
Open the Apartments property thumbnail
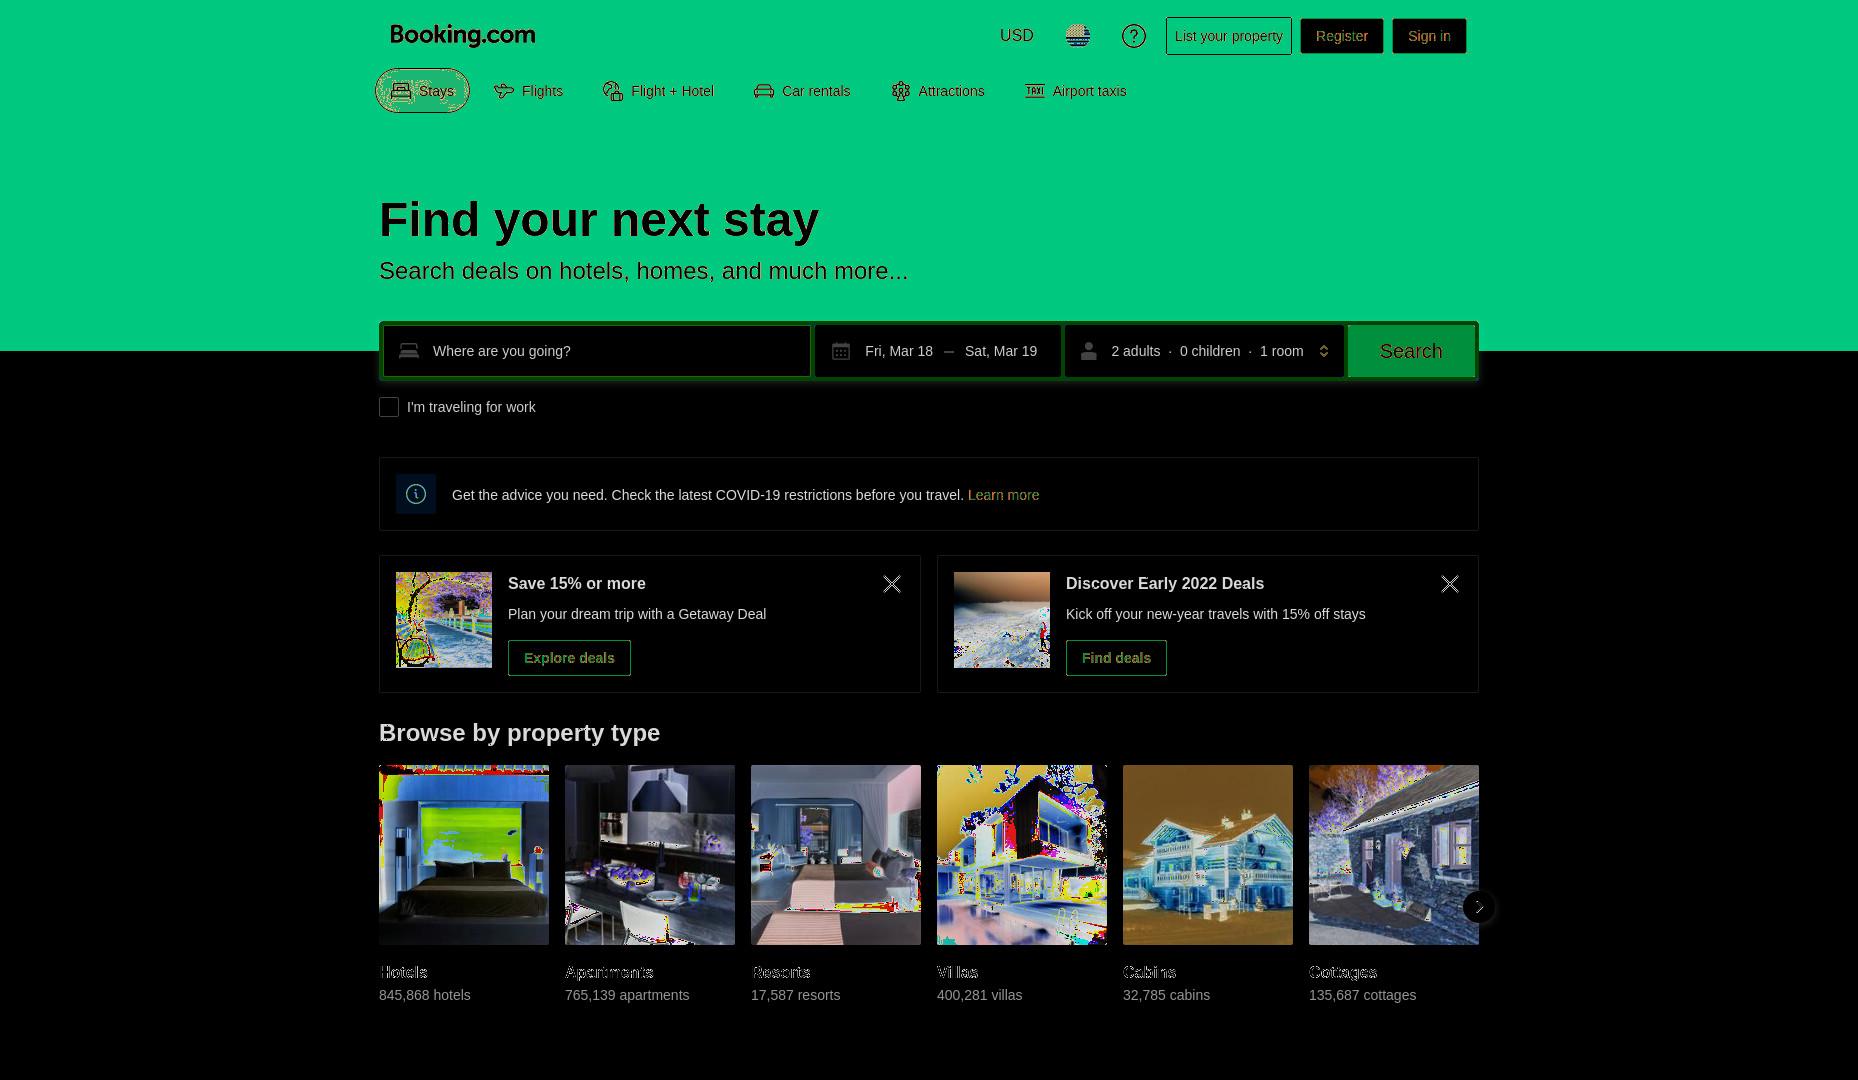pos(650,855)
